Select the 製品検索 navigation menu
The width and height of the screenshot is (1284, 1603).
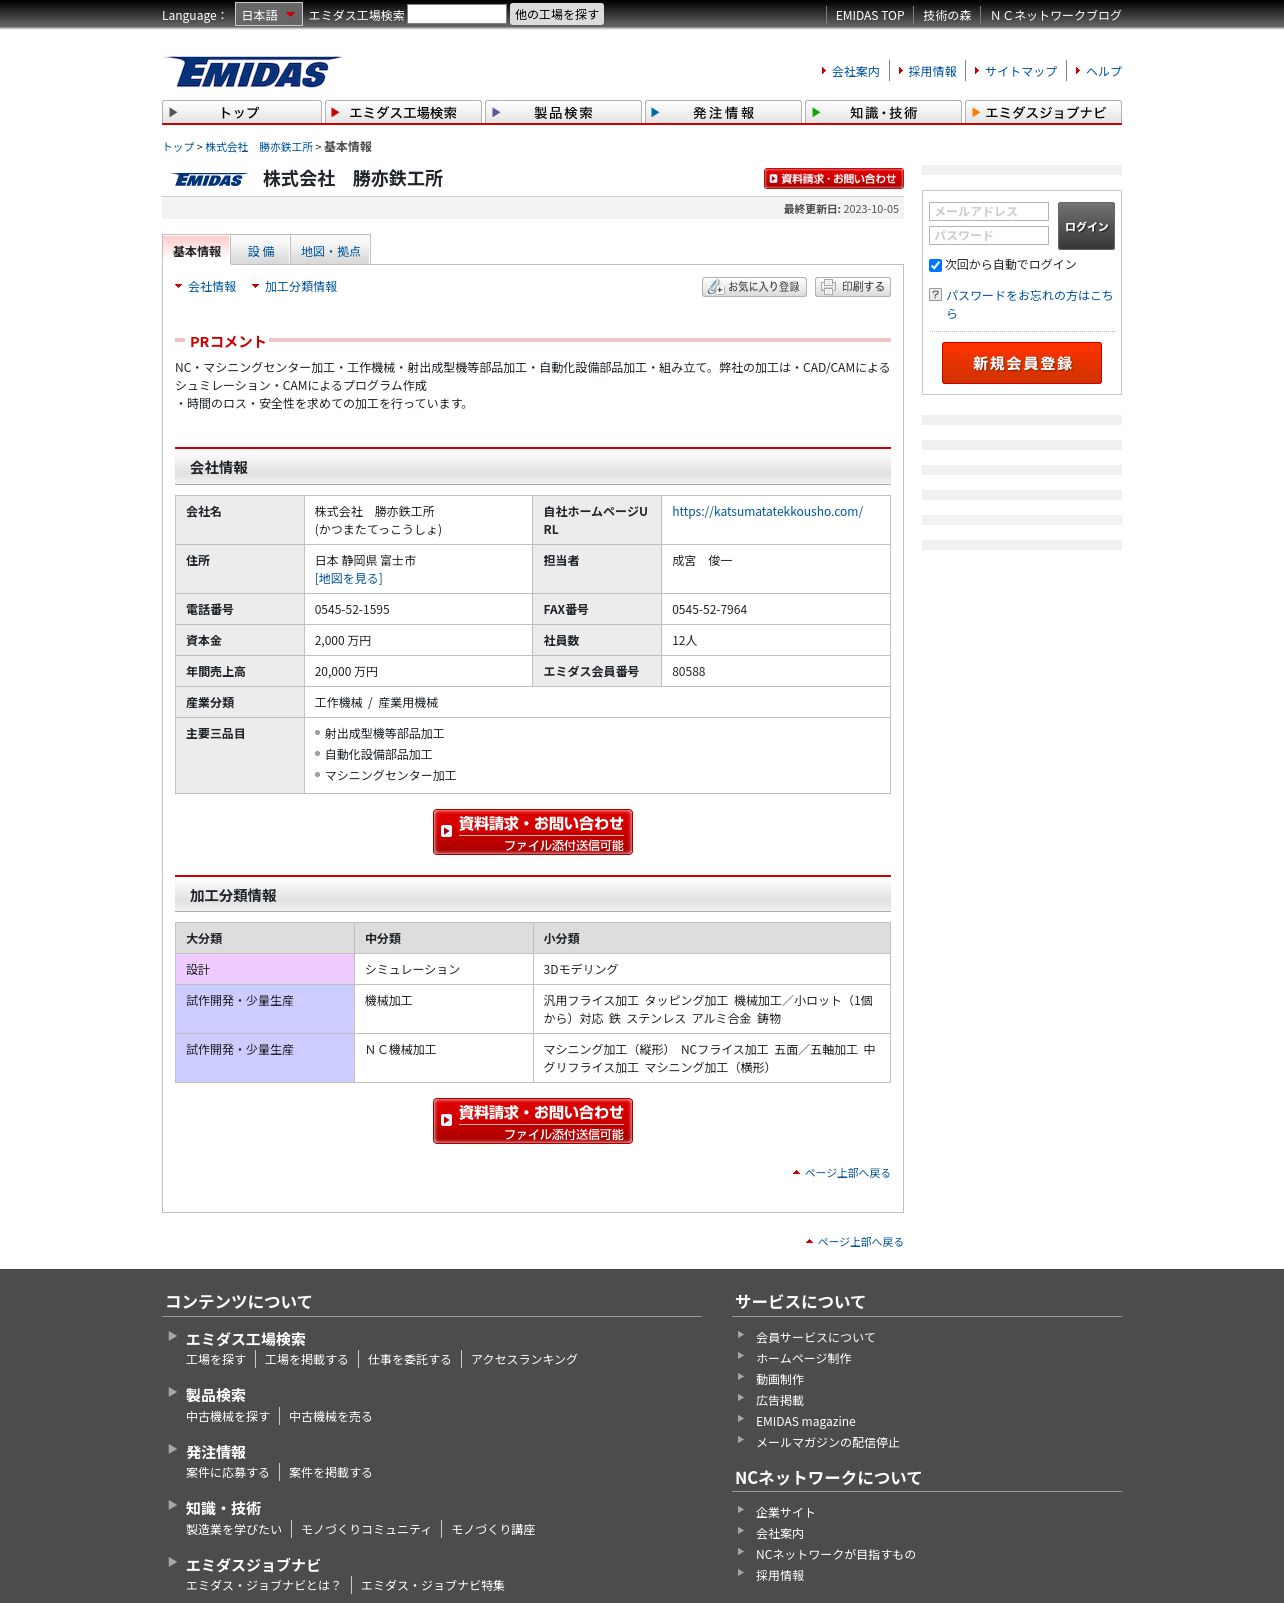(x=563, y=112)
